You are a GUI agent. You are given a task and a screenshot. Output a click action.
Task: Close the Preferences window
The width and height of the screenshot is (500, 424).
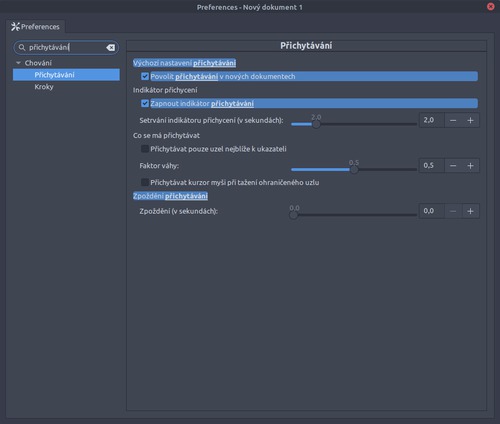[491, 6]
